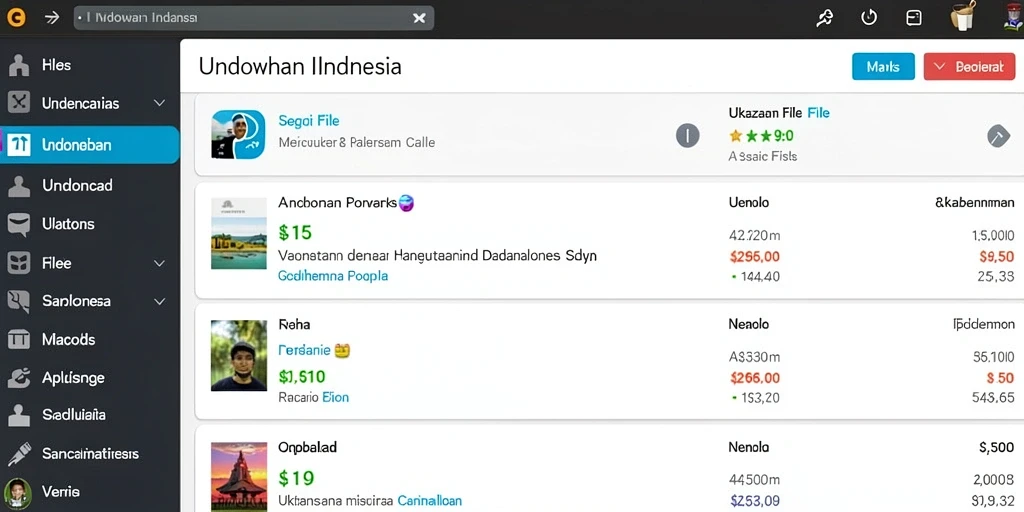Click the power/refresh circle icon
1024x512 pixels.
[869, 18]
